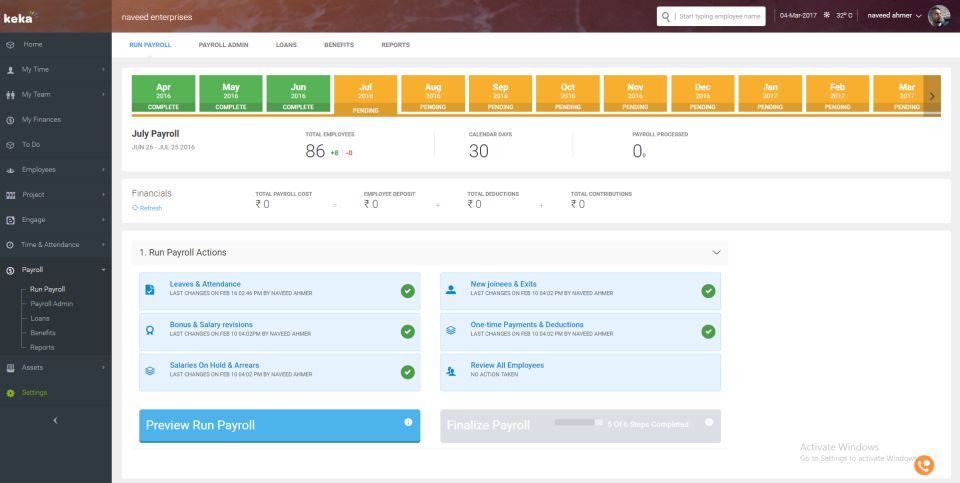Click the Home icon in sidebar
Viewport: 960px width, 483px height.
point(10,45)
